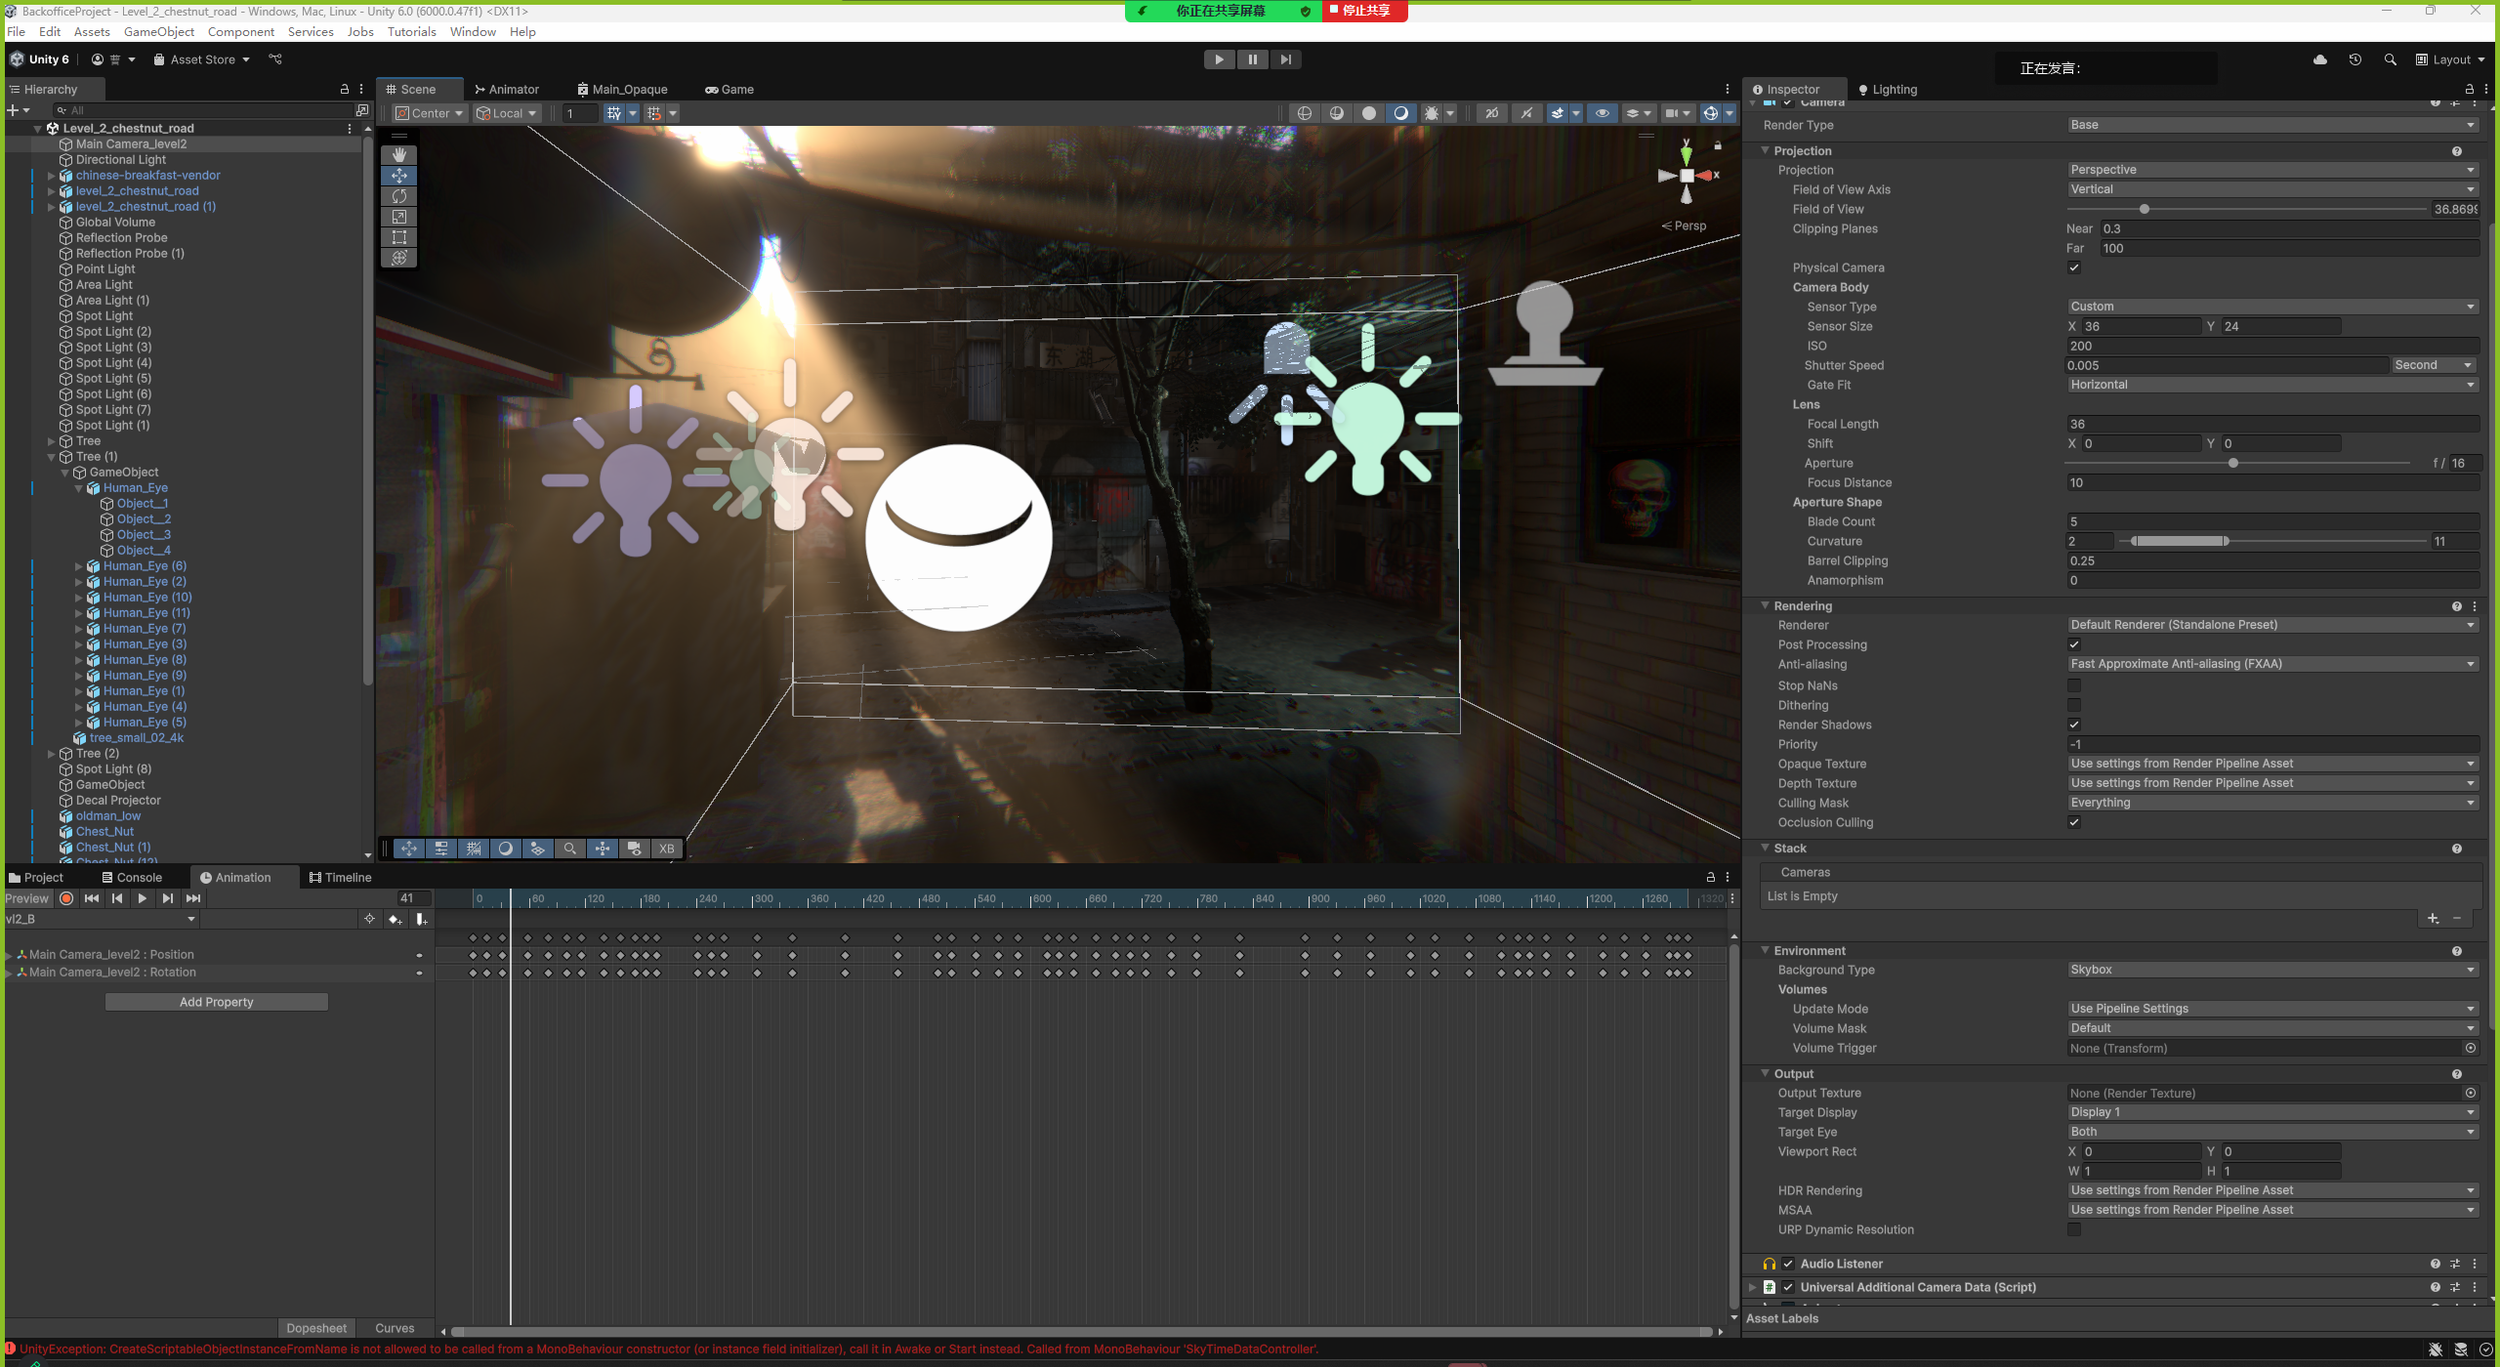Image resolution: width=2500 pixels, height=1367 pixels.
Task: Disable the Occlusion Culling checkbox
Action: (x=2074, y=822)
